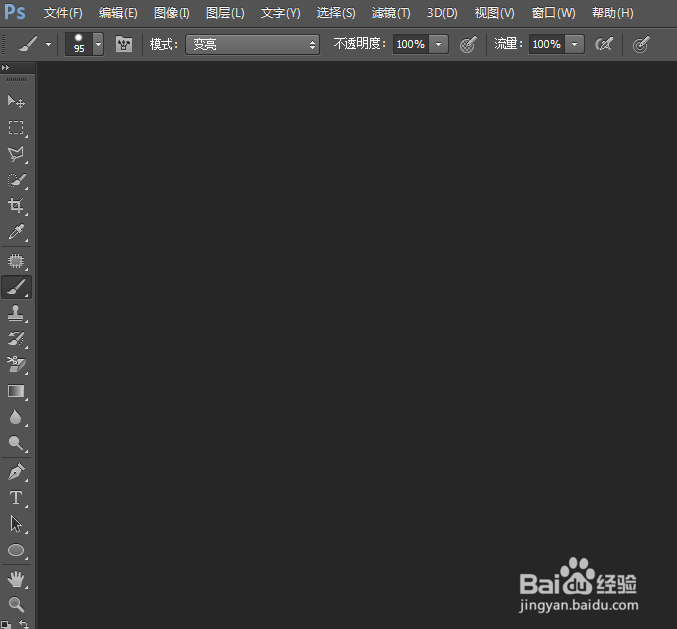Screen dimensions: 677x629
Task: Select the Eyedropper tool
Action: tap(16, 232)
